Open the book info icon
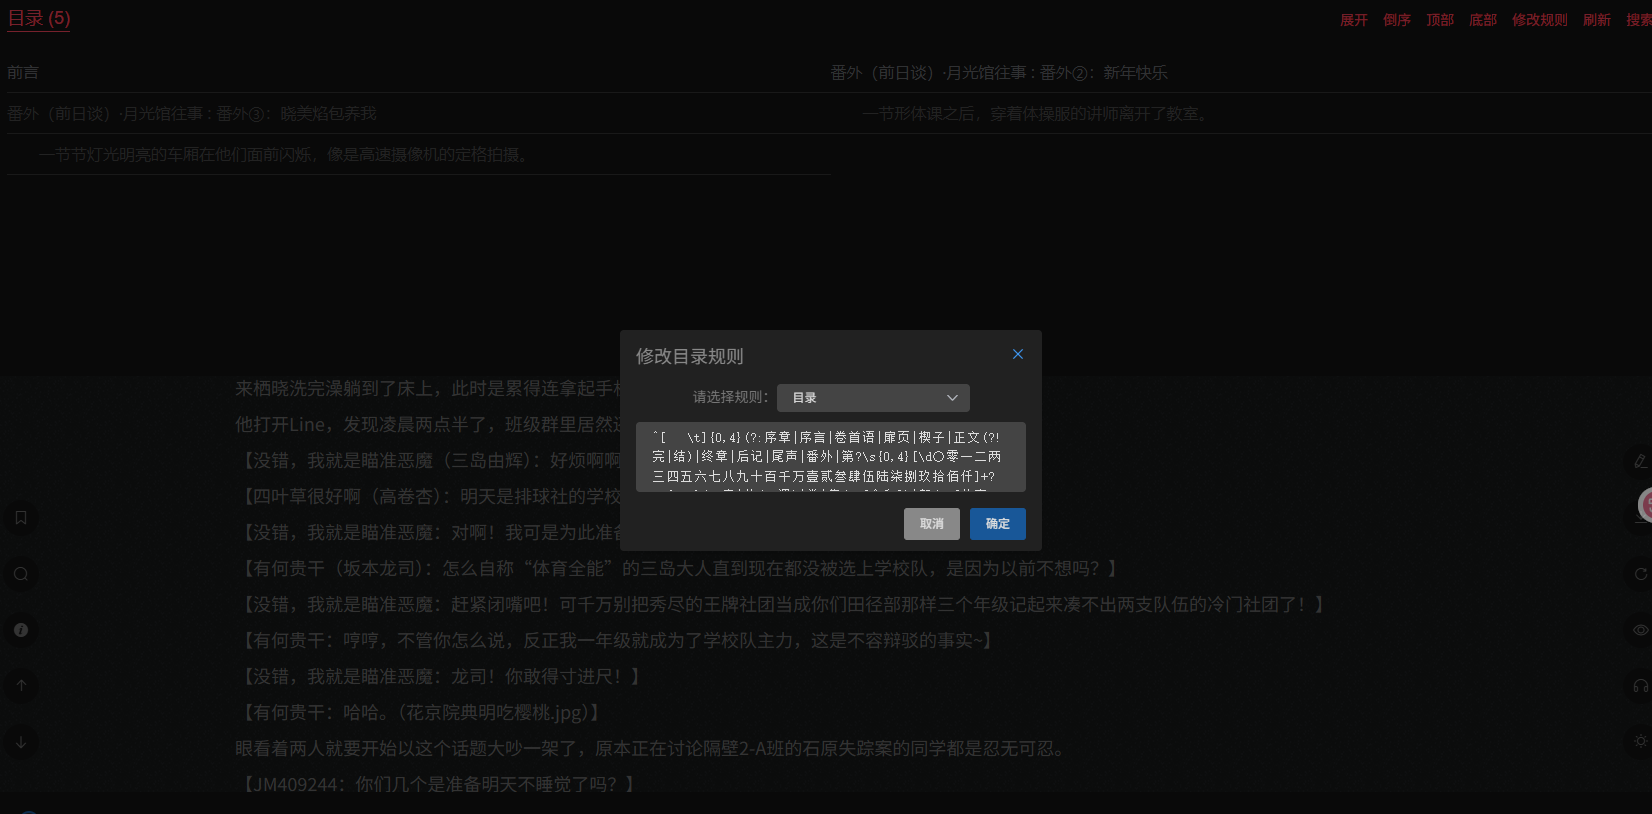Viewport: 1652px width, 814px height. tap(21, 630)
